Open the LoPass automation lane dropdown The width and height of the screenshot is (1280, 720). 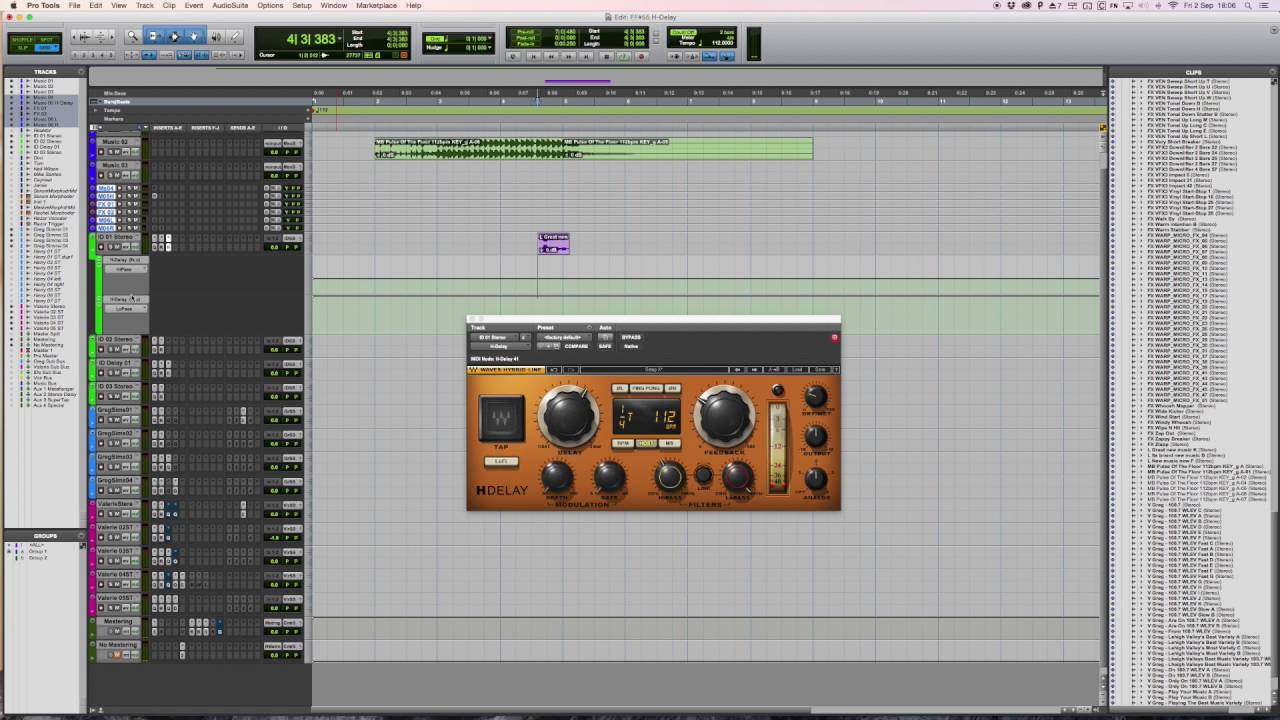coord(125,309)
